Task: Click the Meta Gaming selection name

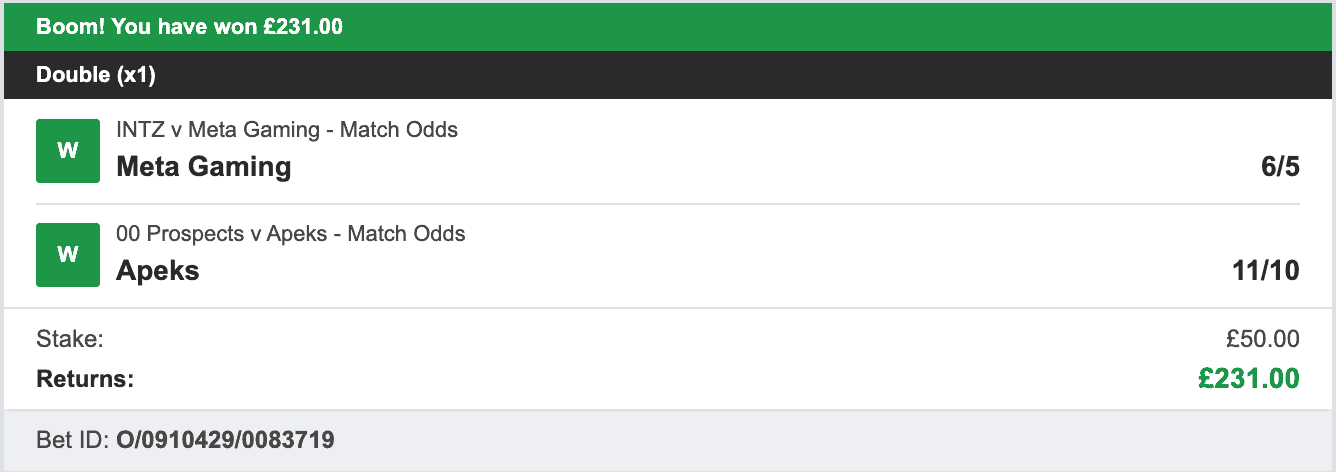Action: coord(204,166)
